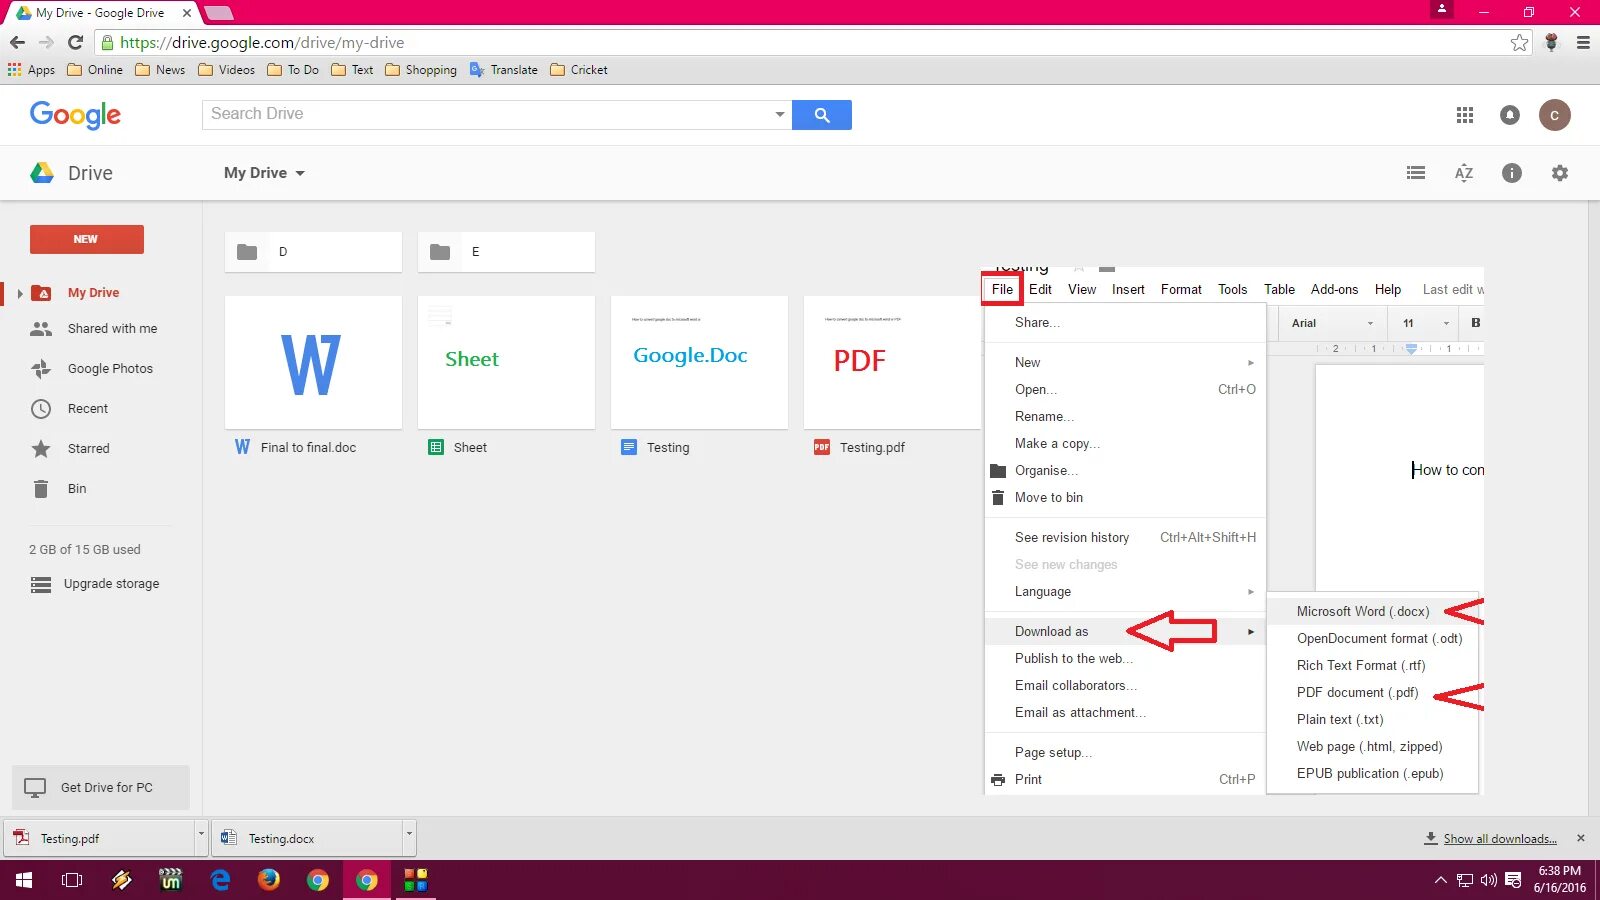Screen dimensions: 1600x900
Task: Click the Google Photos pinwheel icon
Action: [x=41, y=368]
